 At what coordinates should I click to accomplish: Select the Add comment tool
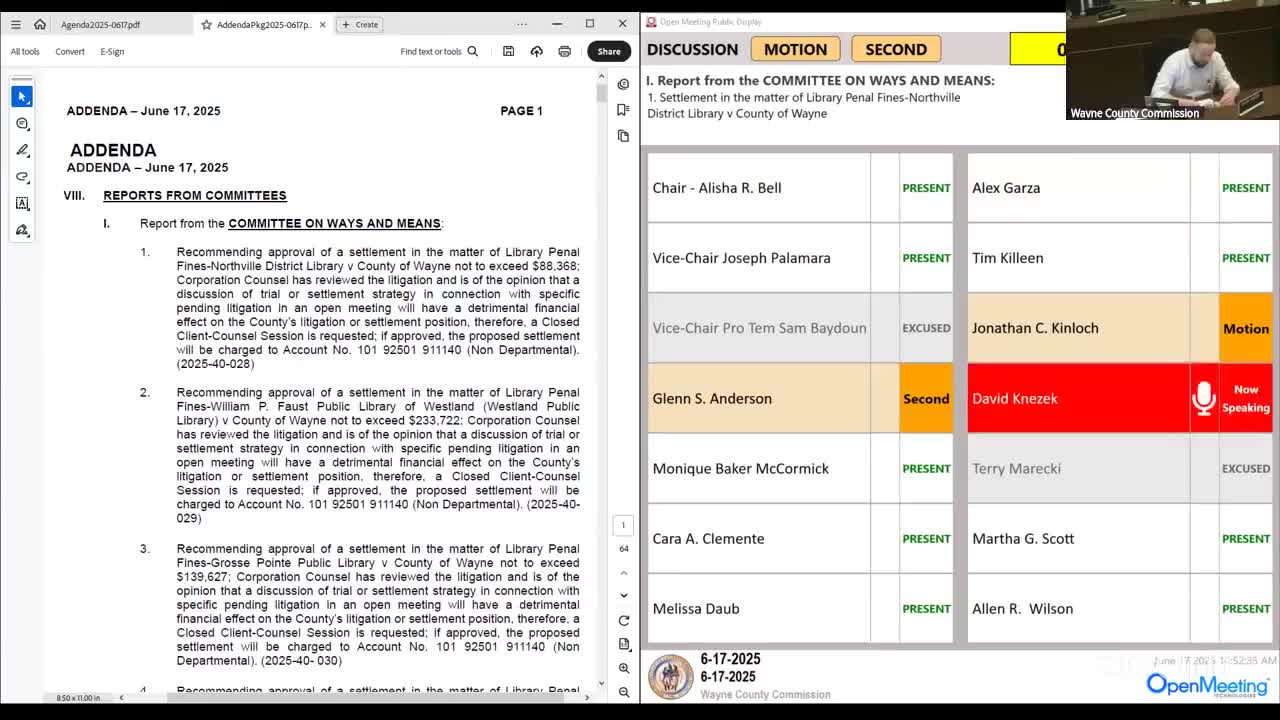22,123
